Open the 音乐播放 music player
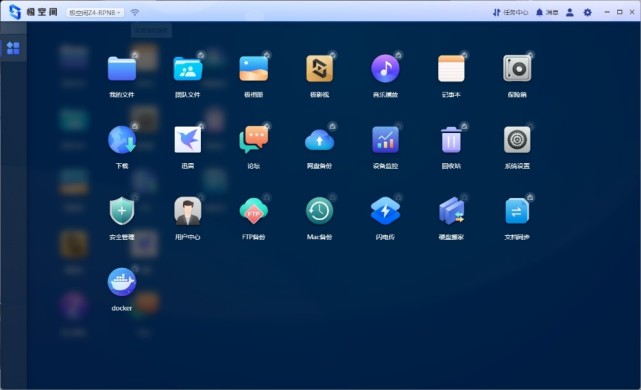Viewport: 641px width, 390px height. point(385,69)
